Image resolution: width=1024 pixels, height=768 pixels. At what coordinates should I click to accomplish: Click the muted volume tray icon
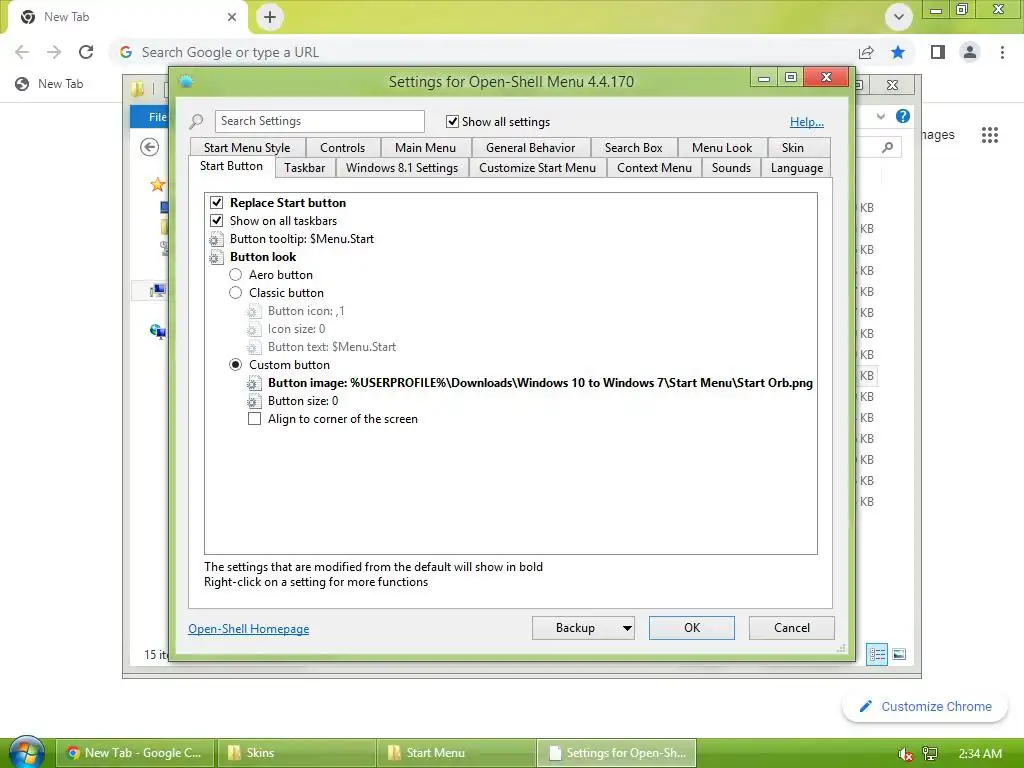905,754
